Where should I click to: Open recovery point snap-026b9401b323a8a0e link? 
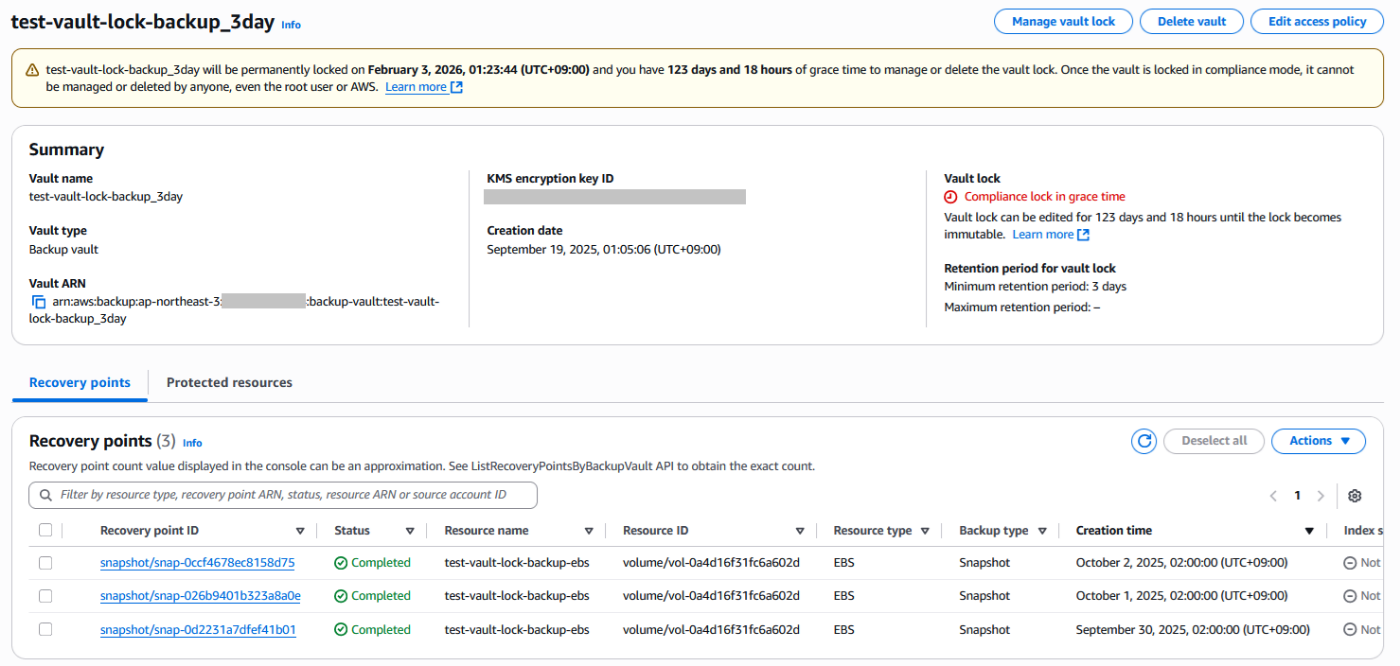pyautogui.click(x=200, y=596)
